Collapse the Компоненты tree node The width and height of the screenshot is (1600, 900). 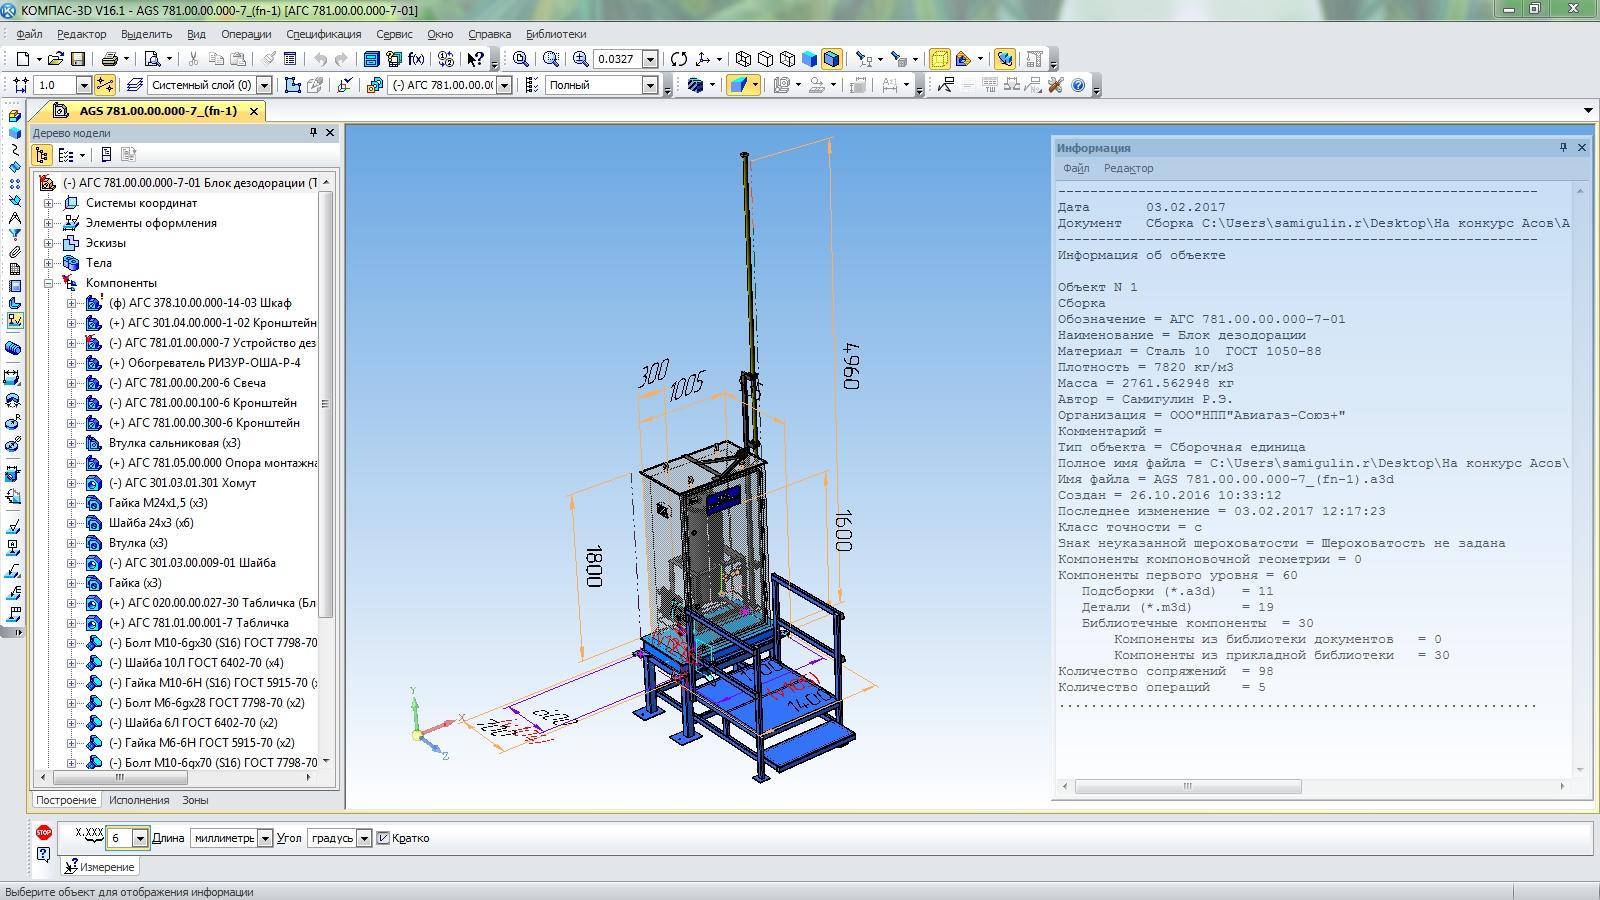tap(48, 283)
